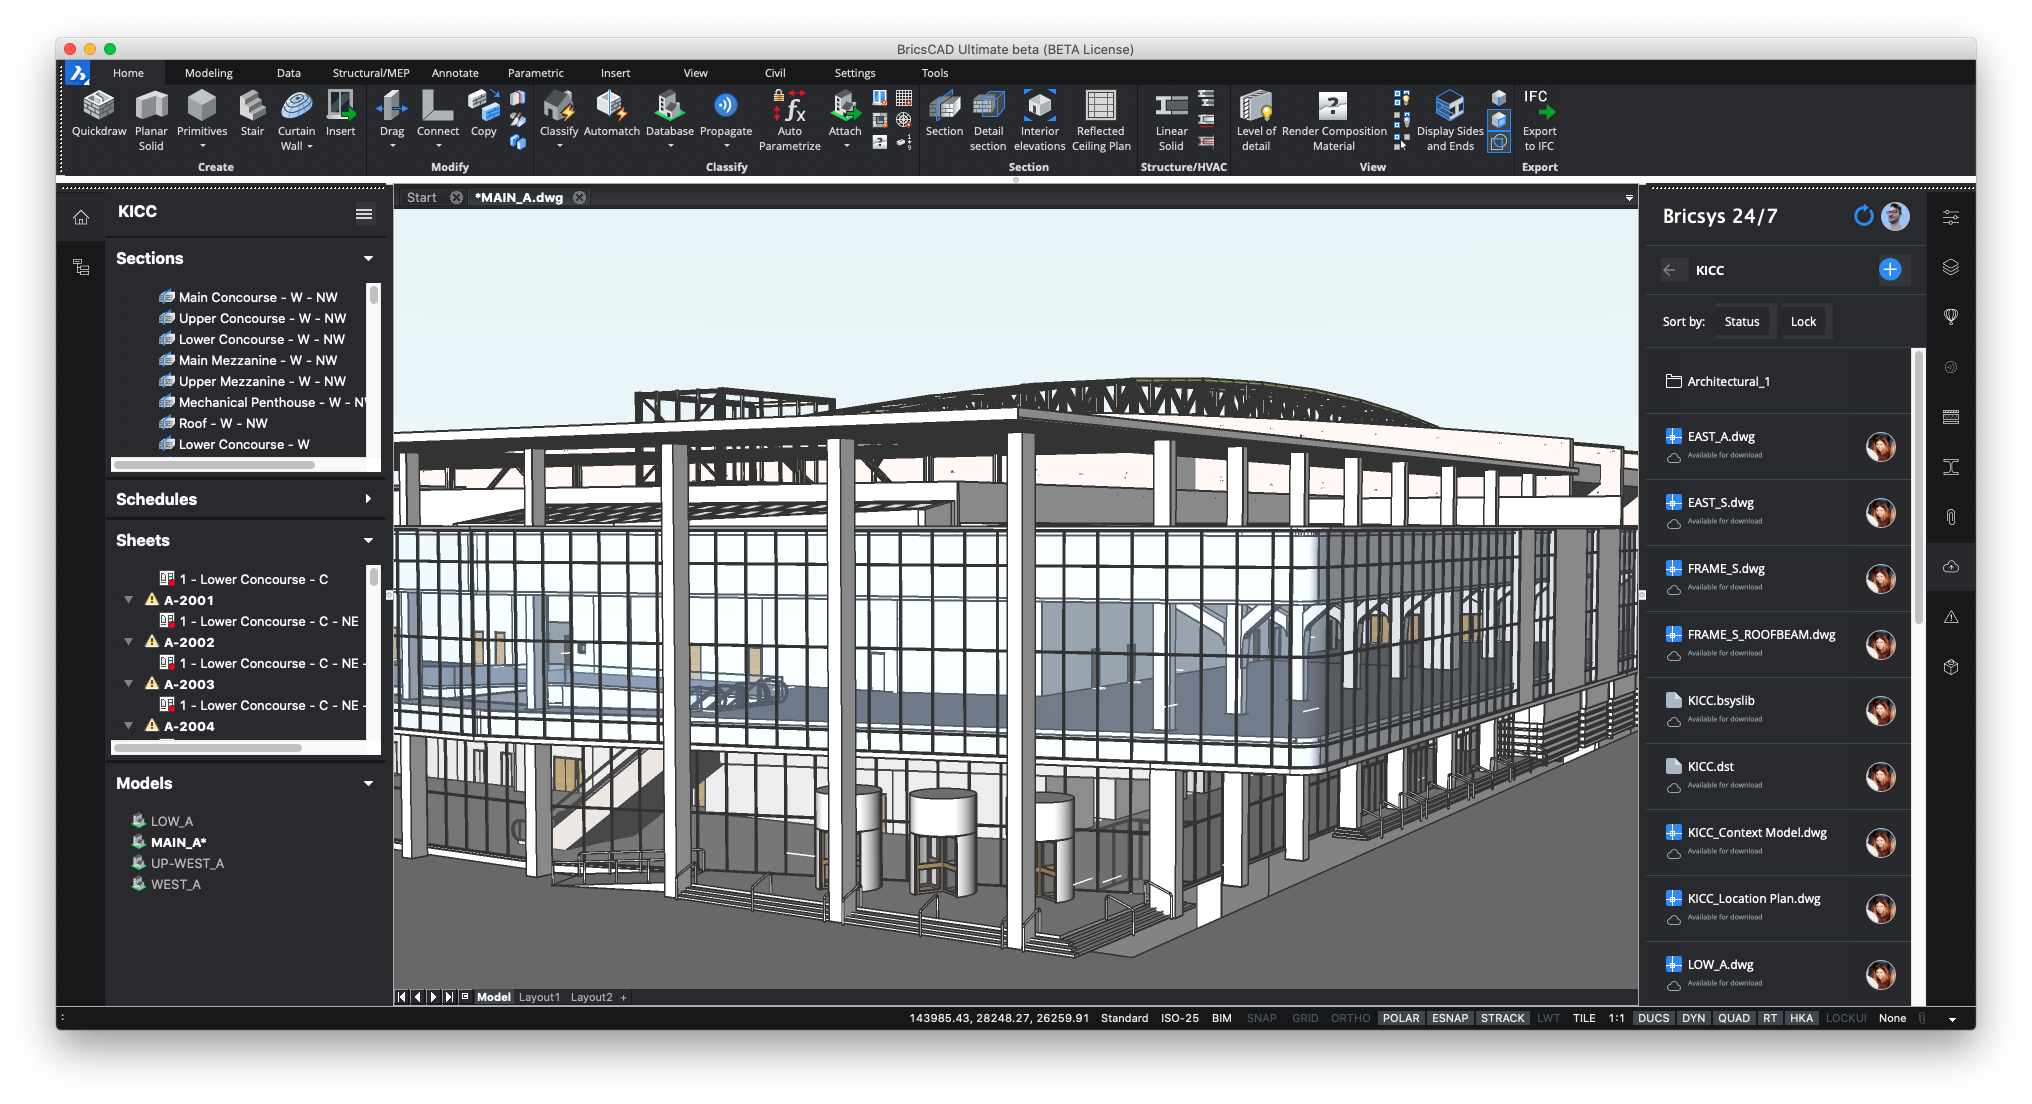Image resolution: width=2032 pixels, height=1104 pixels.
Task: Open the Structural/MEP ribbon tab
Action: 371,73
